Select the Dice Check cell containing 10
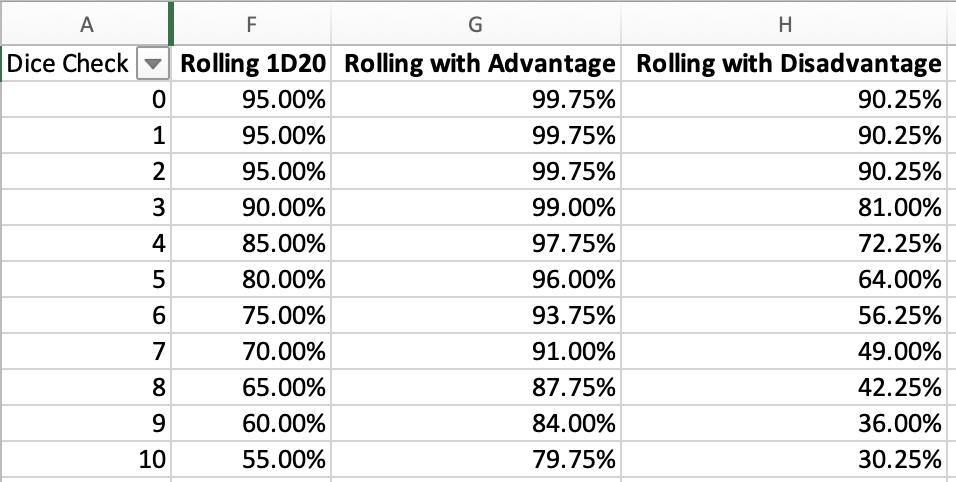The height and width of the screenshot is (482, 956). tap(85, 460)
